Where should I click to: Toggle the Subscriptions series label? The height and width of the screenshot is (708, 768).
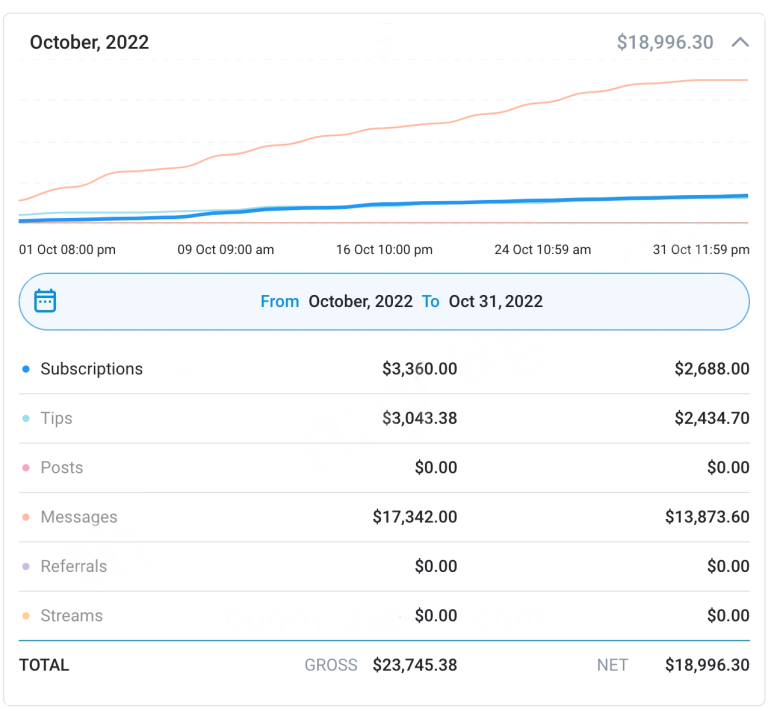click(x=91, y=369)
